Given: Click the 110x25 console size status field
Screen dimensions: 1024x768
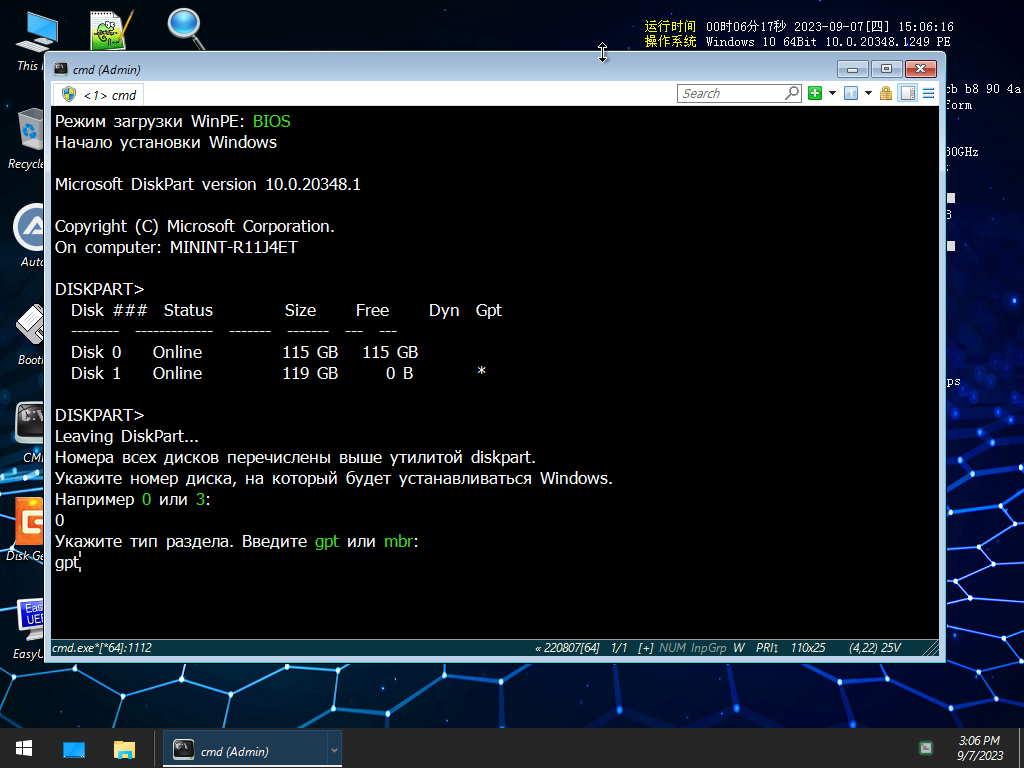Looking at the screenshot, I should coord(808,648).
